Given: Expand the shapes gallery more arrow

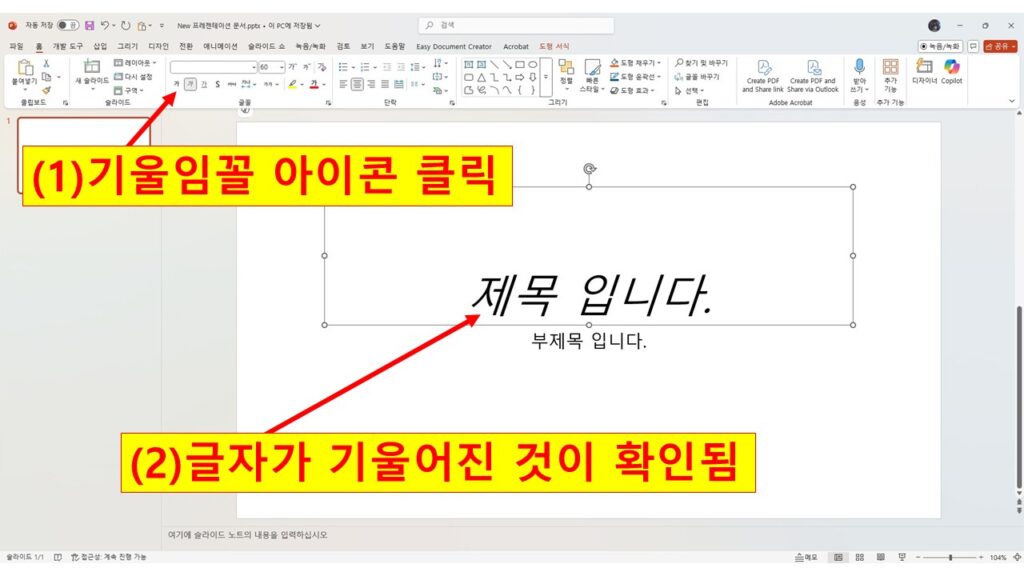Looking at the screenshot, I should (x=546, y=77).
